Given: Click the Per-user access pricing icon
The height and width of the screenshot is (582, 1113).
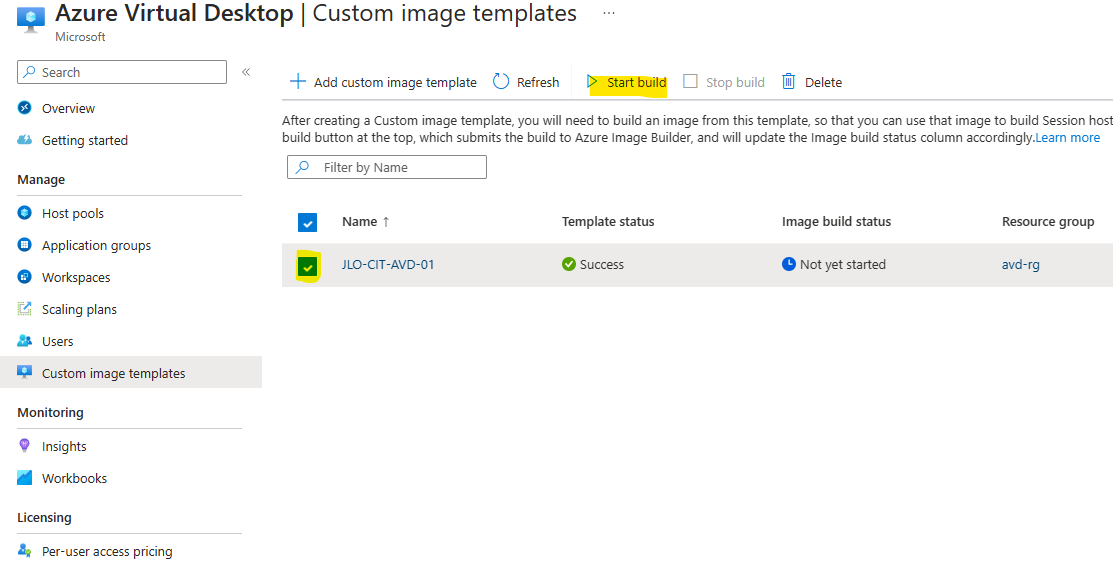Looking at the screenshot, I should tap(25, 551).
